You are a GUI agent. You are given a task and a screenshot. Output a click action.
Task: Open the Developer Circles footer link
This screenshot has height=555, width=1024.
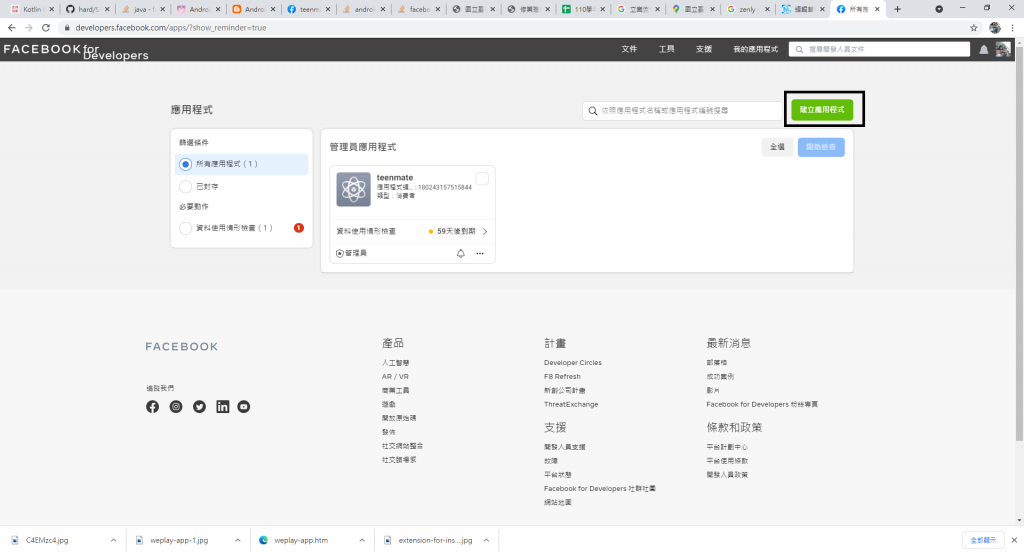[x=573, y=362]
